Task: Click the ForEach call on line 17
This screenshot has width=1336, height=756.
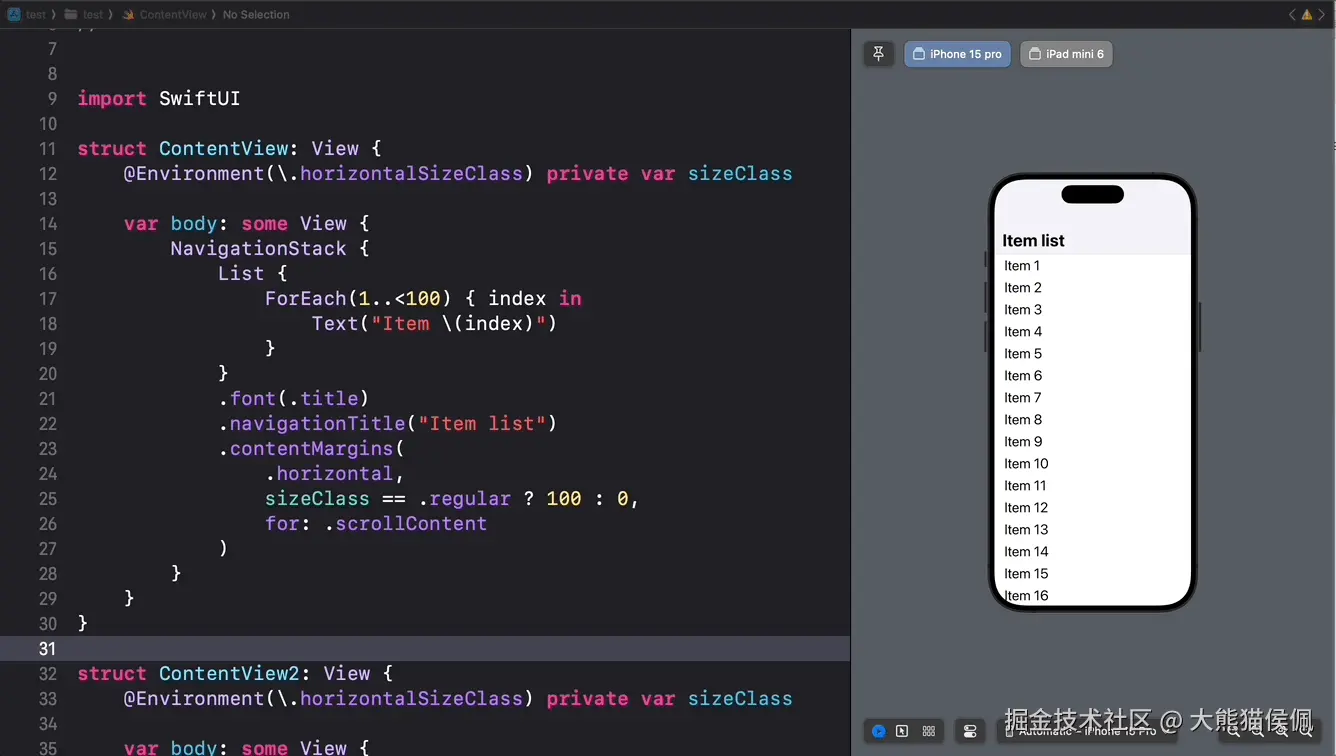Action: (x=305, y=299)
